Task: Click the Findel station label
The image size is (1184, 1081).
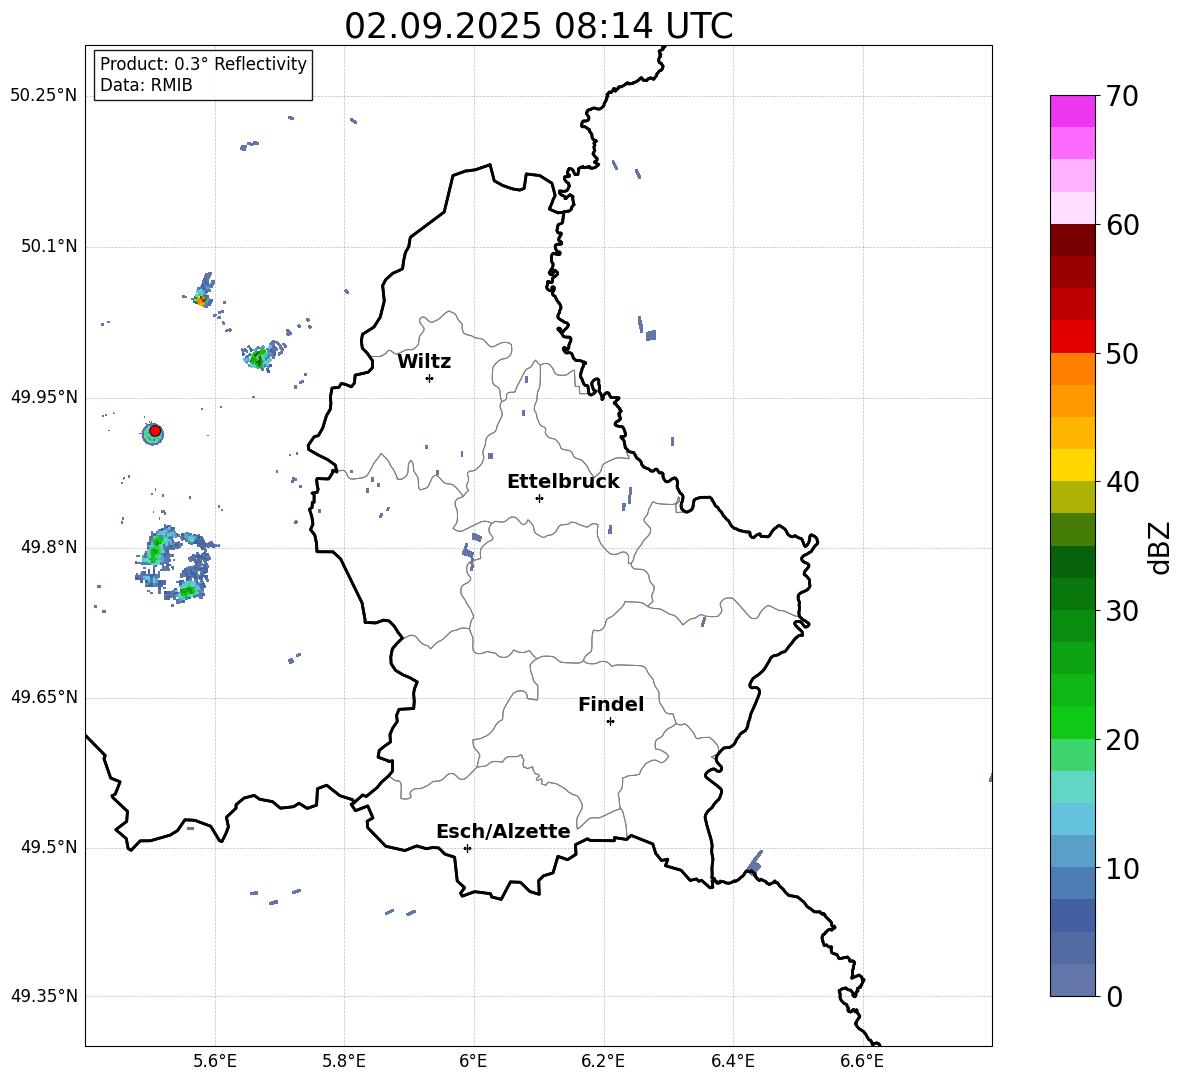Action: [x=611, y=704]
